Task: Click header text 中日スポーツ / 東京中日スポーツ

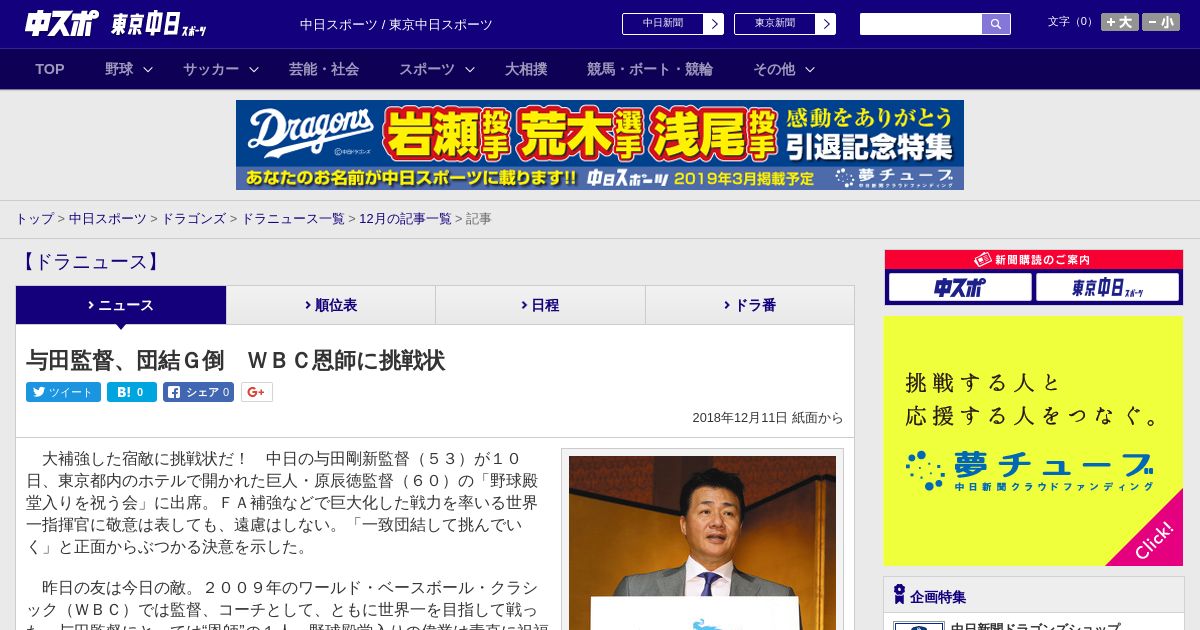Action: (x=396, y=25)
